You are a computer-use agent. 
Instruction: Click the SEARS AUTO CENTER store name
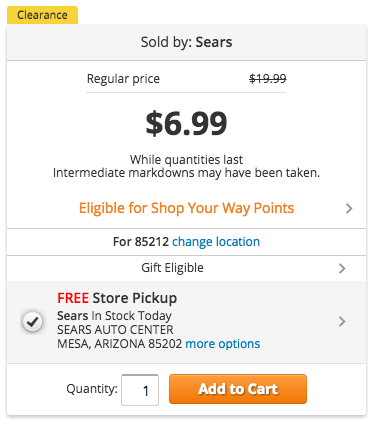115,330
